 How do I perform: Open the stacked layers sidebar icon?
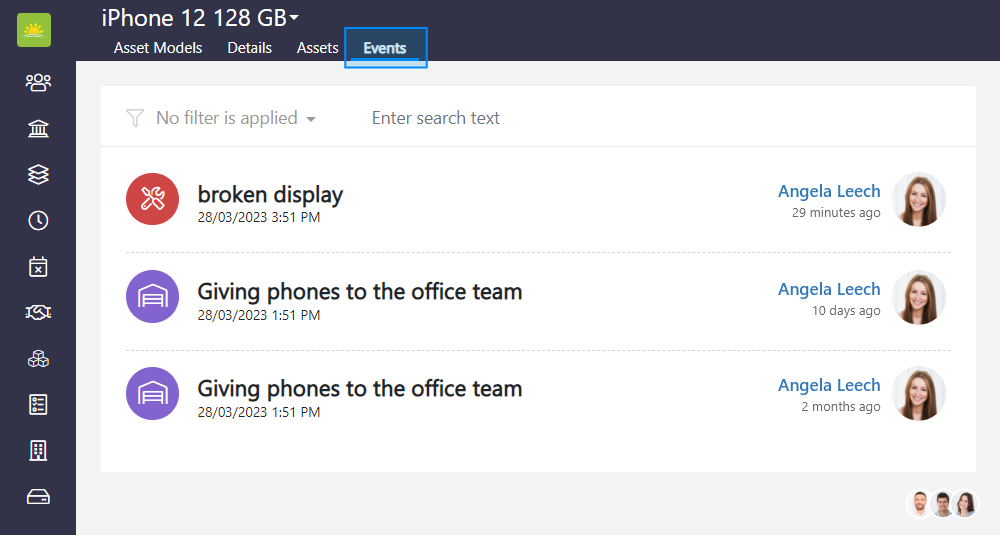pos(38,174)
